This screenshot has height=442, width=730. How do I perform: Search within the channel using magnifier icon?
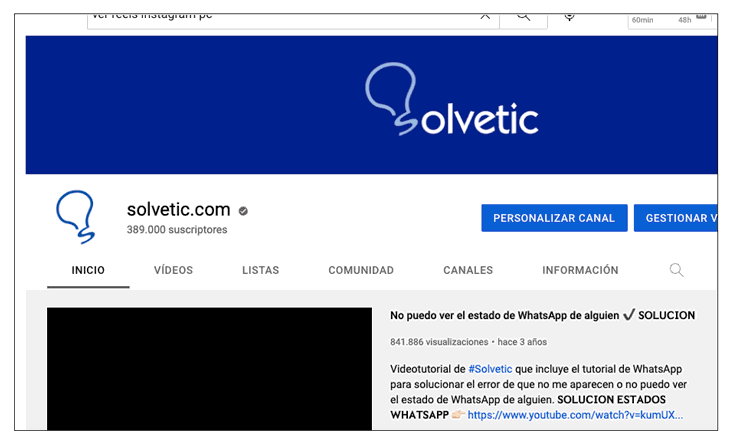[x=676, y=270]
